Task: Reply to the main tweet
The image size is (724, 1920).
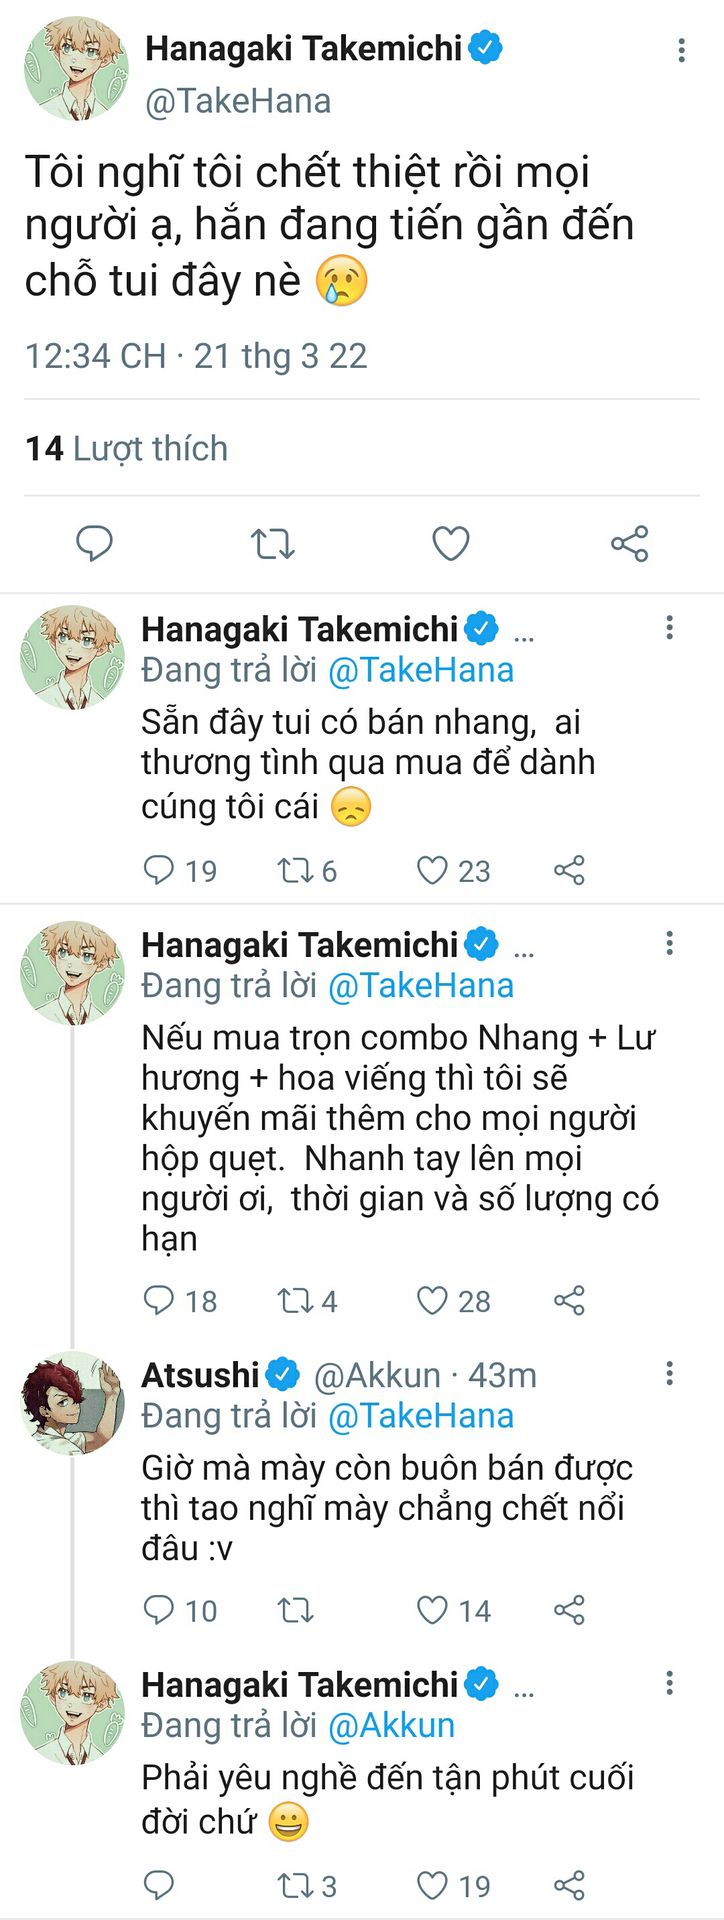Action: [x=95, y=544]
